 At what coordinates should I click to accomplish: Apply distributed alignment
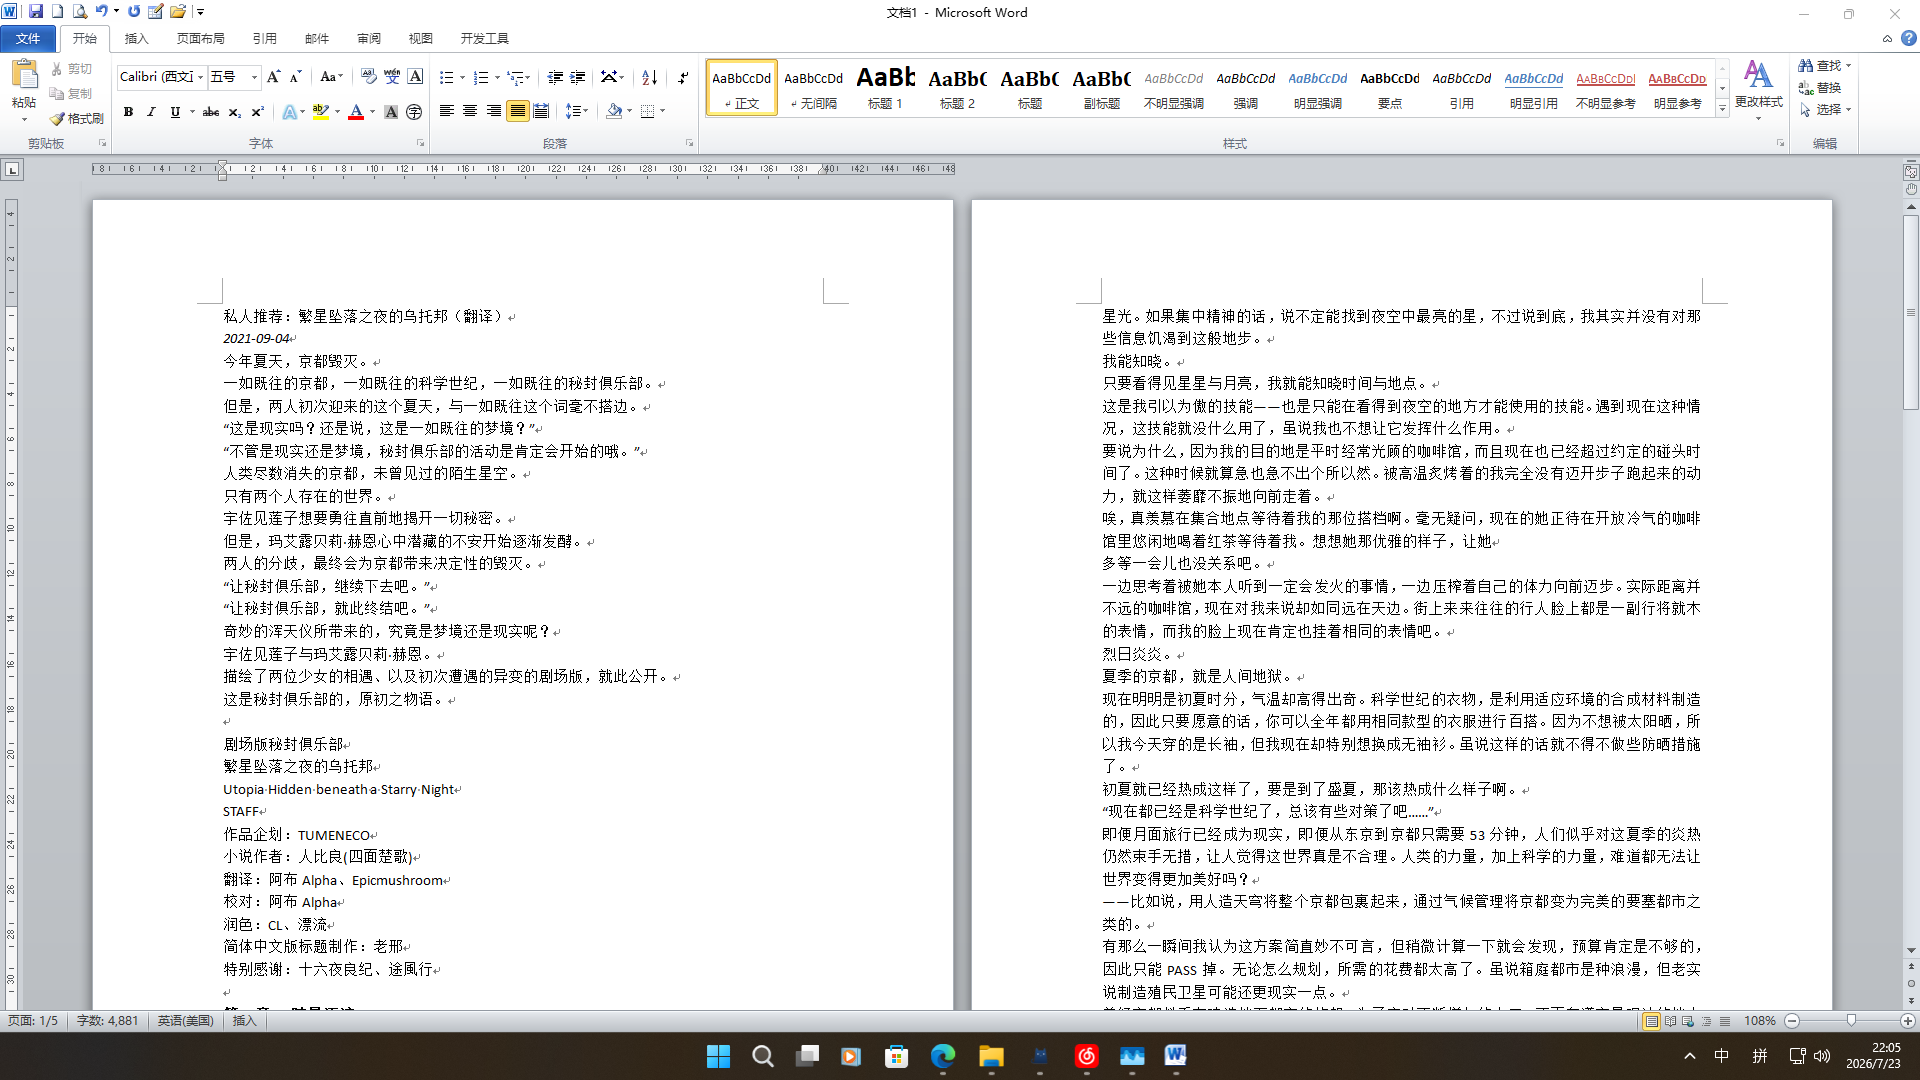coord(541,111)
